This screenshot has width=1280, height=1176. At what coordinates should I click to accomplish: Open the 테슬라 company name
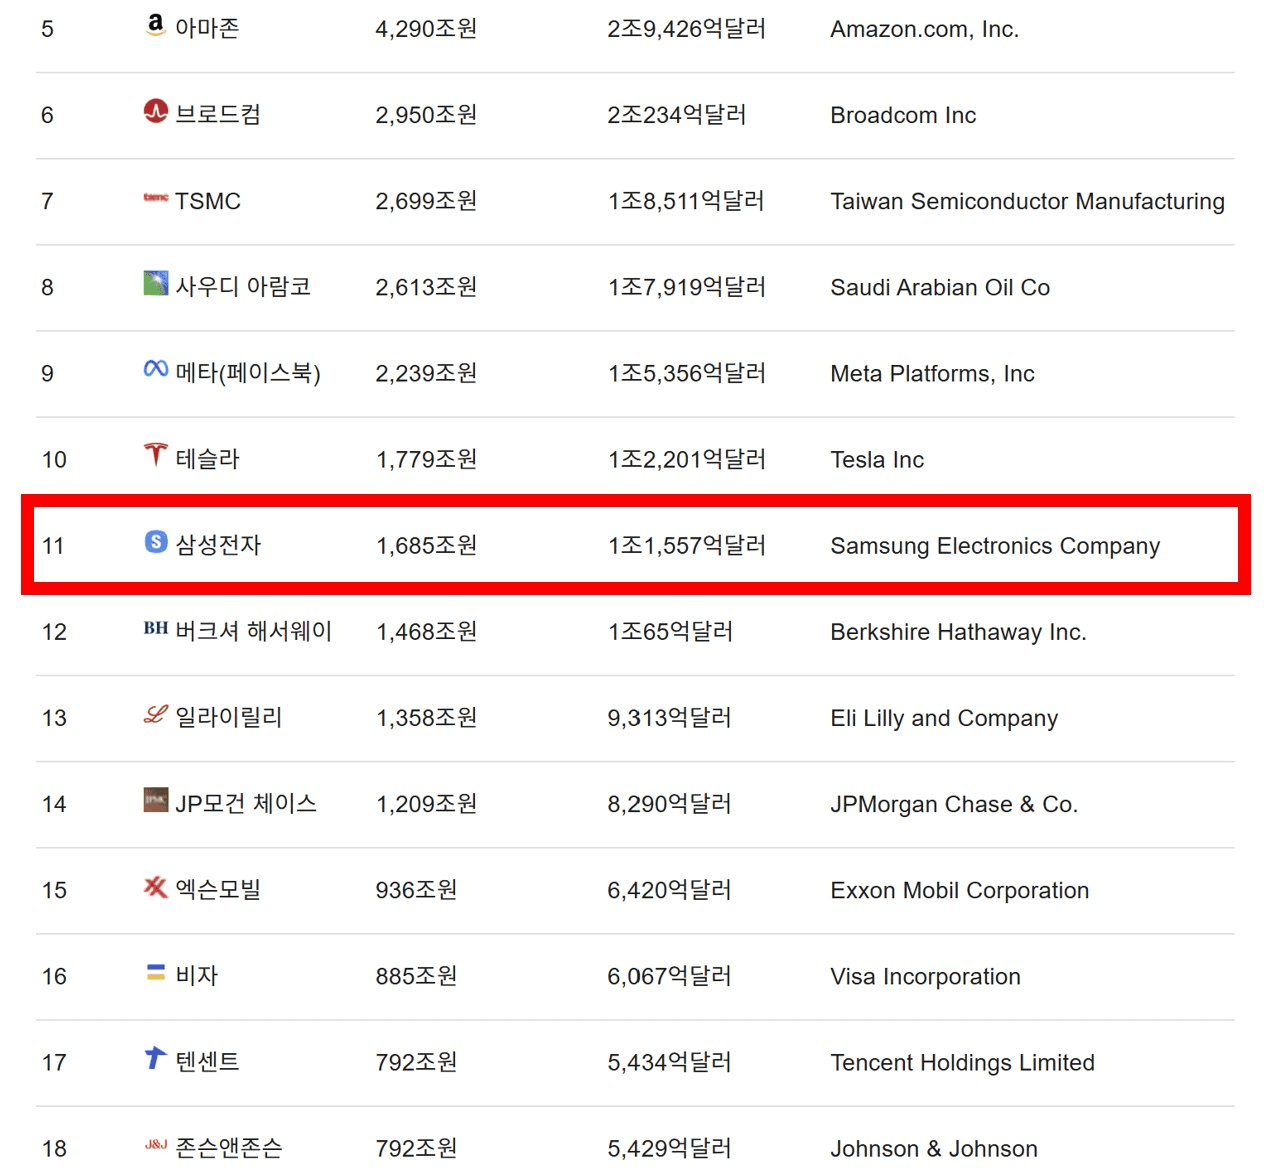coord(207,459)
